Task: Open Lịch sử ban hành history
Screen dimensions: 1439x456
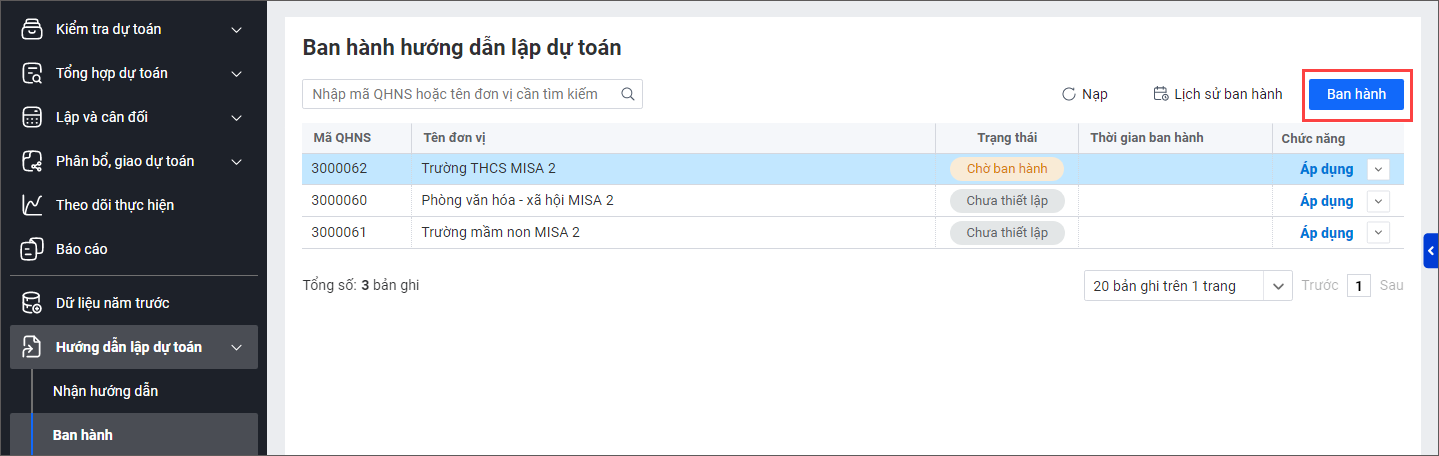Action: tap(1217, 94)
